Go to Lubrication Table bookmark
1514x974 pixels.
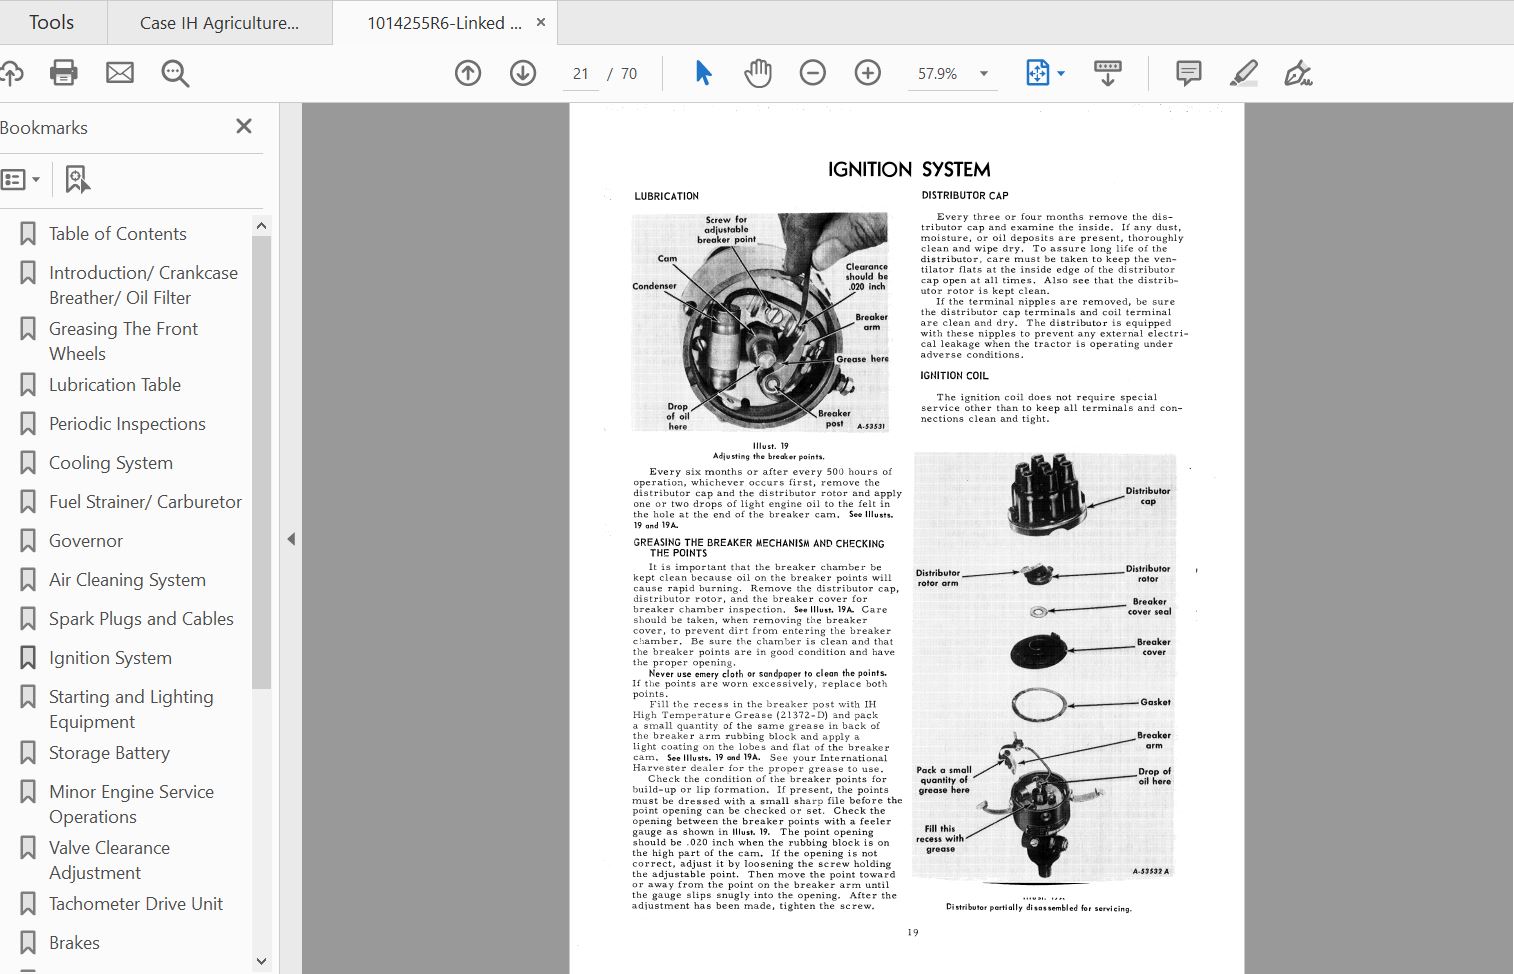(x=115, y=384)
